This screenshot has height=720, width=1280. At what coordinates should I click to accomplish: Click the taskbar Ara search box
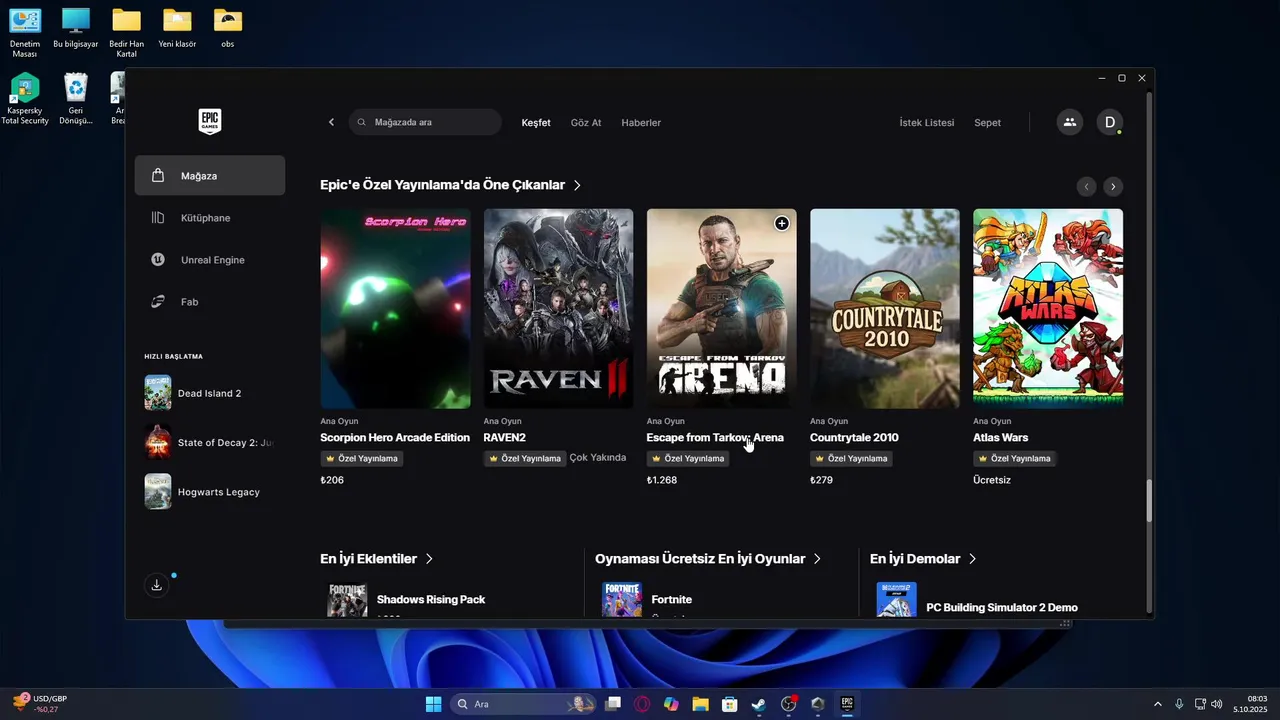[x=523, y=704]
